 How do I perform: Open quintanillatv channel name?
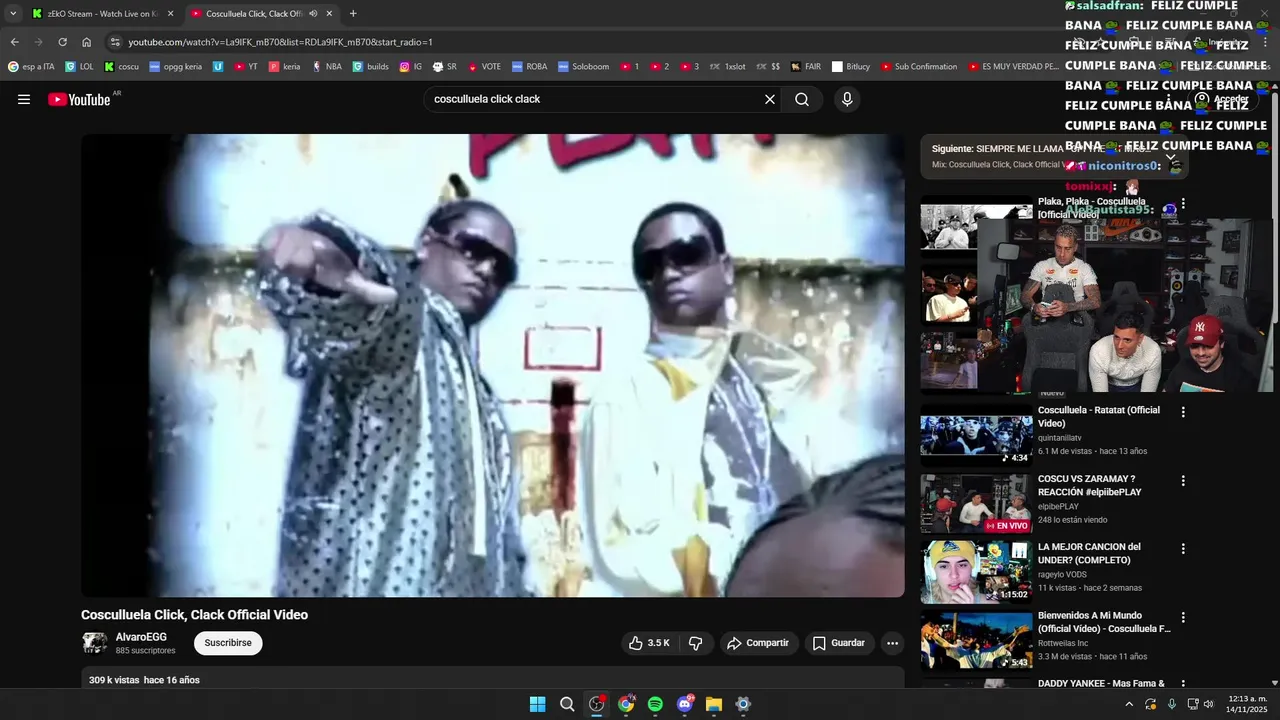click(x=1059, y=437)
